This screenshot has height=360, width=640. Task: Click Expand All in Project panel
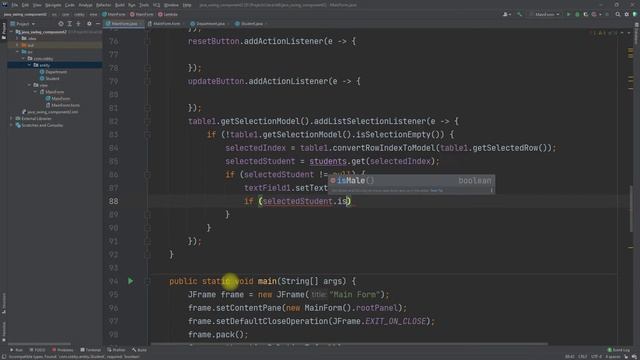tap(70, 24)
